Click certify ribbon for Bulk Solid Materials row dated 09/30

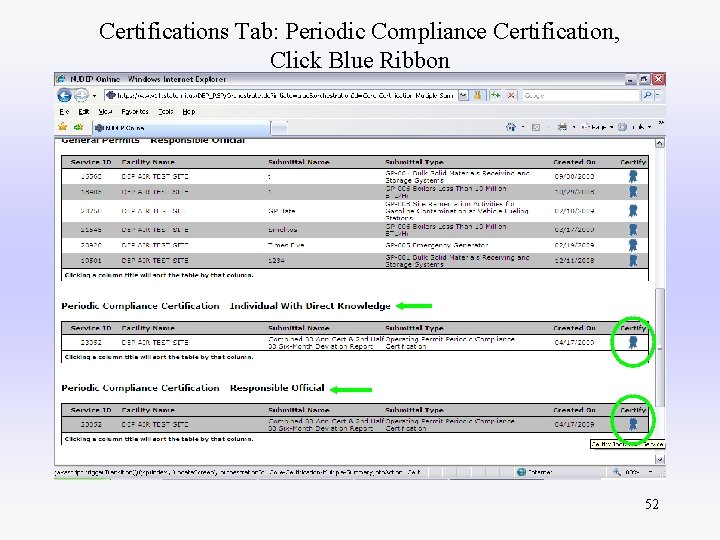coord(633,176)
